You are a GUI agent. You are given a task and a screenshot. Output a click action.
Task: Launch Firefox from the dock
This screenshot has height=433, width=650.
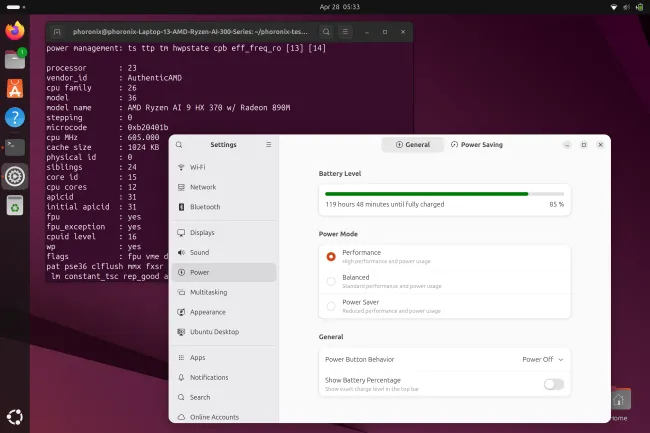15,31
